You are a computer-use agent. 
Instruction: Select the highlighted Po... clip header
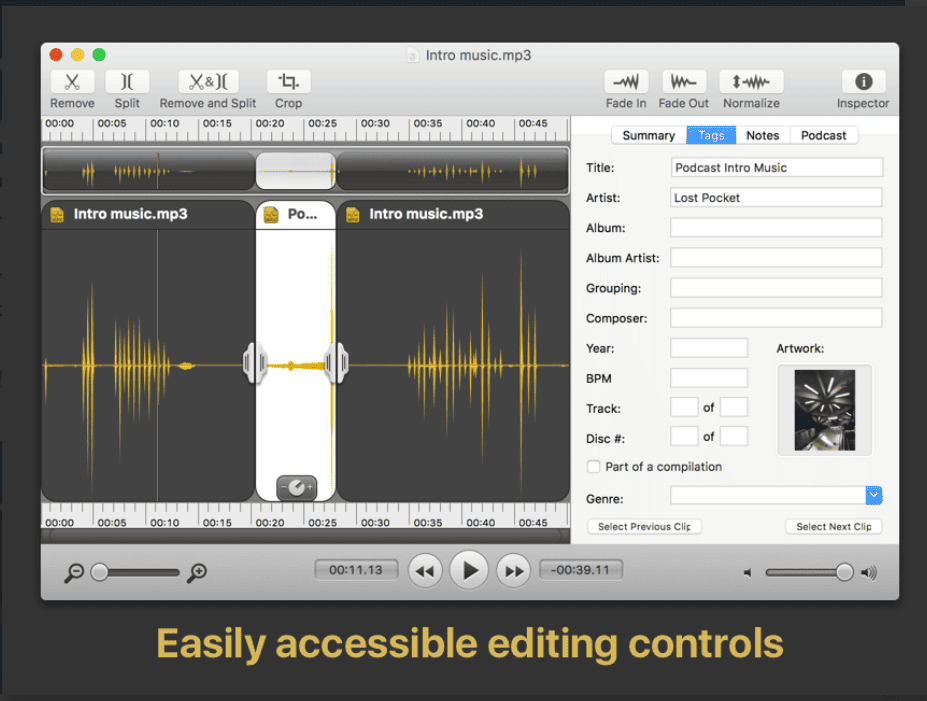pyautogui.click(x=296, y=215)
